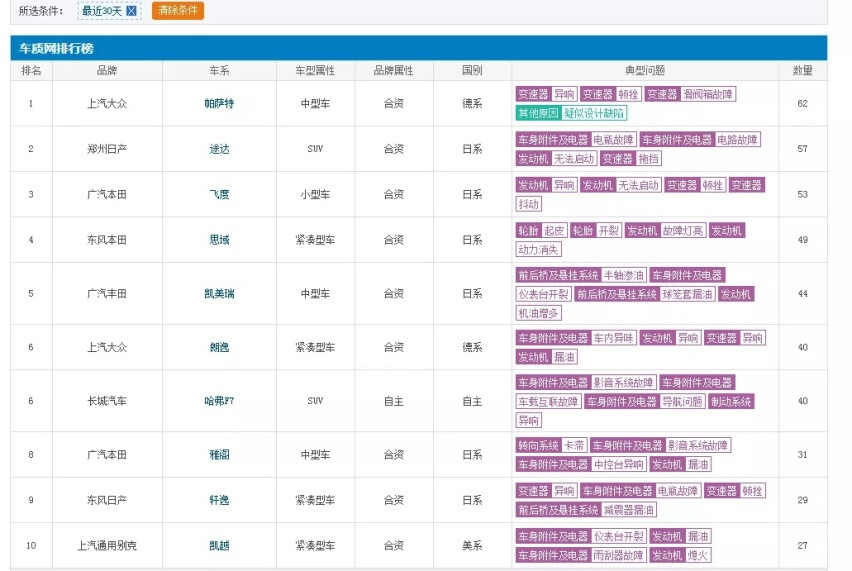The width and height of the screenshot is (852, 571).
Task: Select the 前后桥及悬挂系统 半轴渗油 tag
Action: click(x=581, y=275)
